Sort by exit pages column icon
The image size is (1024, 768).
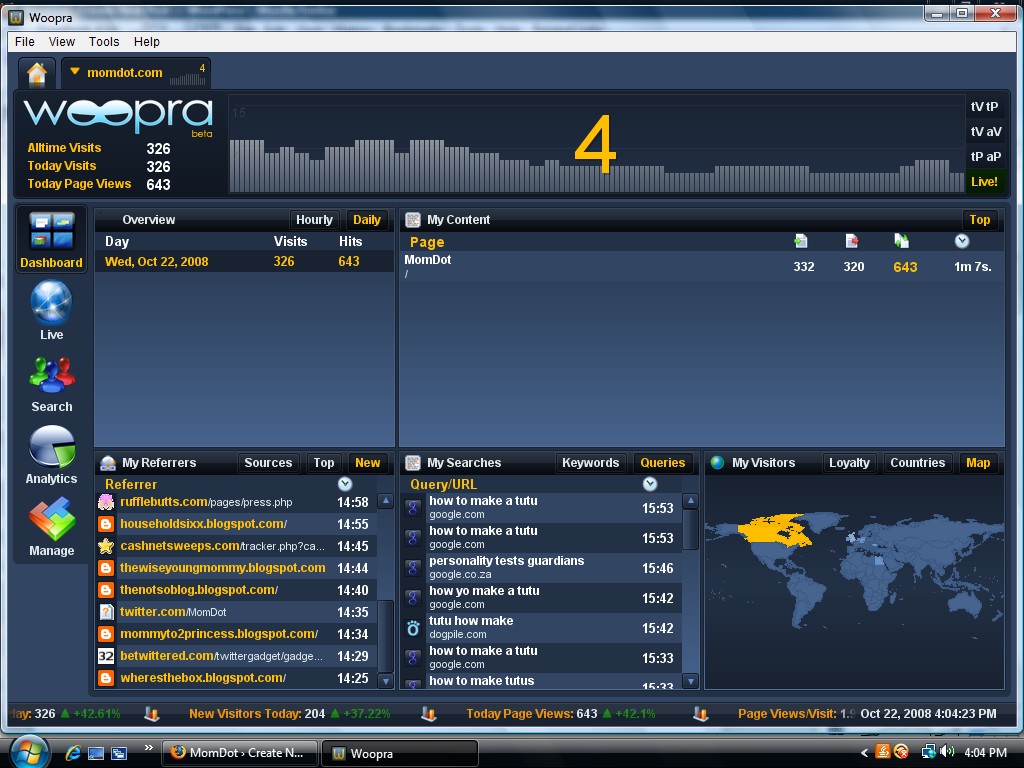(x=852, y=241)
